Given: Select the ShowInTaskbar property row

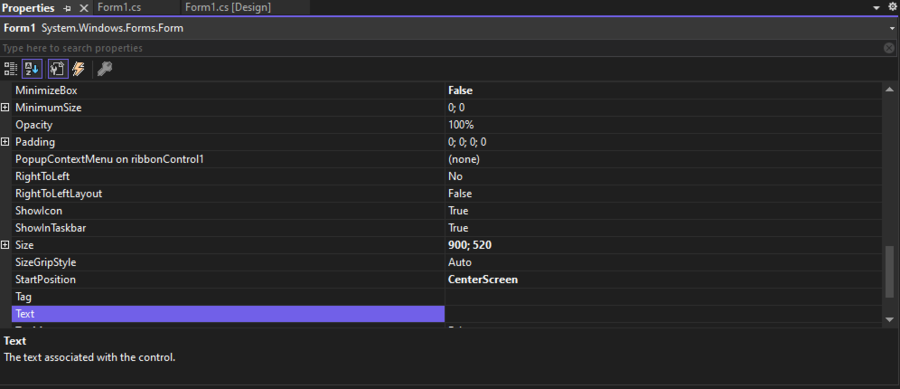Looking at the screenshot, I should pyautogui.click(x=228, y=228).
